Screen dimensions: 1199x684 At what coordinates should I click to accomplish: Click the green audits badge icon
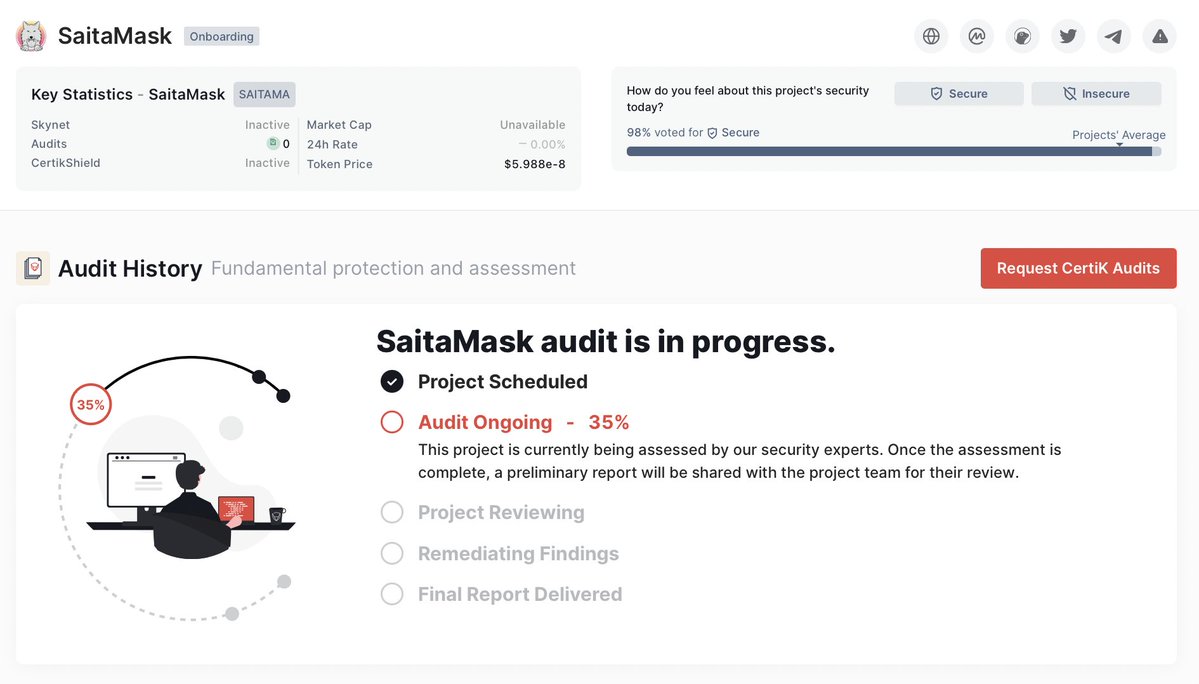pos(272,143)
